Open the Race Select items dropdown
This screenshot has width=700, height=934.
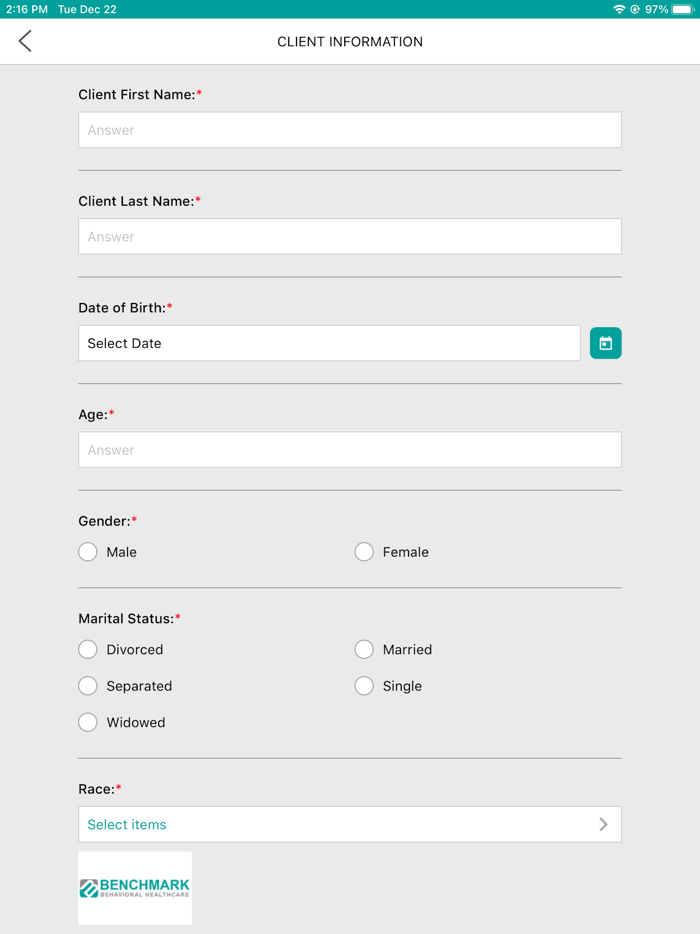pyautogui.click(x=349, y=824)
